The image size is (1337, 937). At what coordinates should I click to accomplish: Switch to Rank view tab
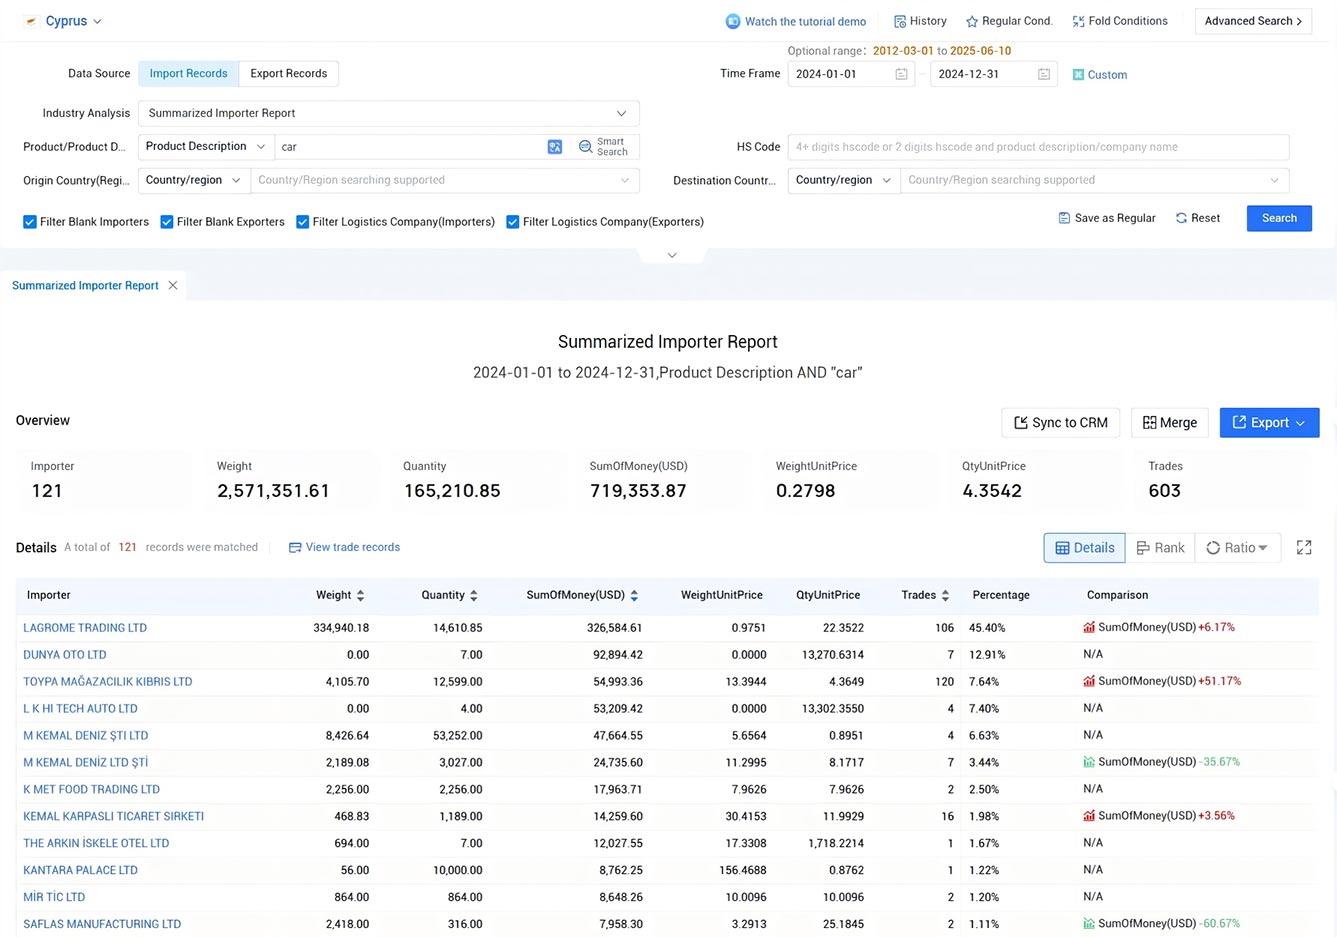click(1160, 548)
